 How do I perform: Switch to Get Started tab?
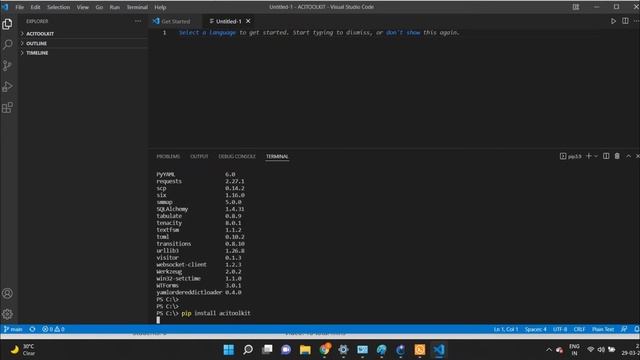(x=175, y=21)
